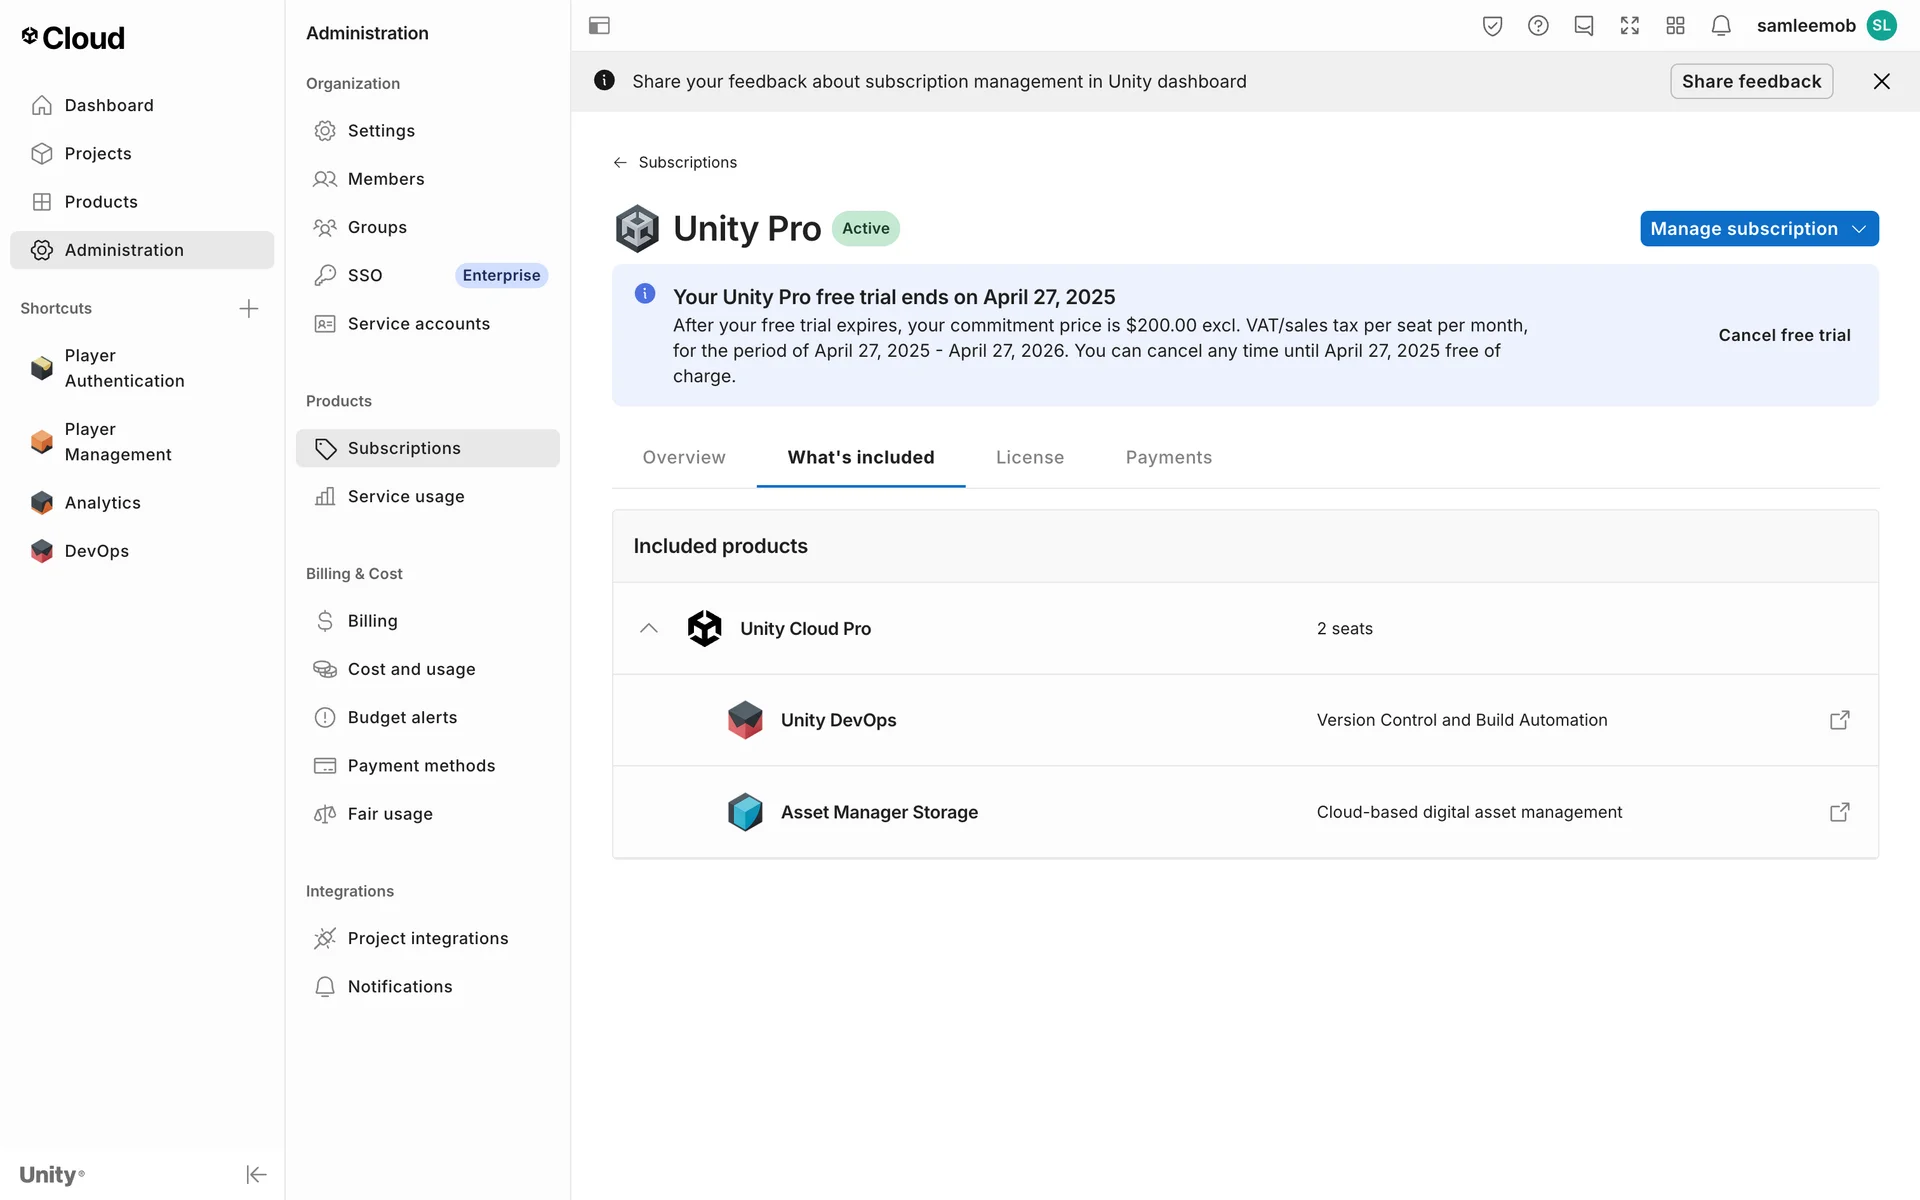Click the Share feedback button
This screenshot has height=1200, width=1920.
(1750, 81)
